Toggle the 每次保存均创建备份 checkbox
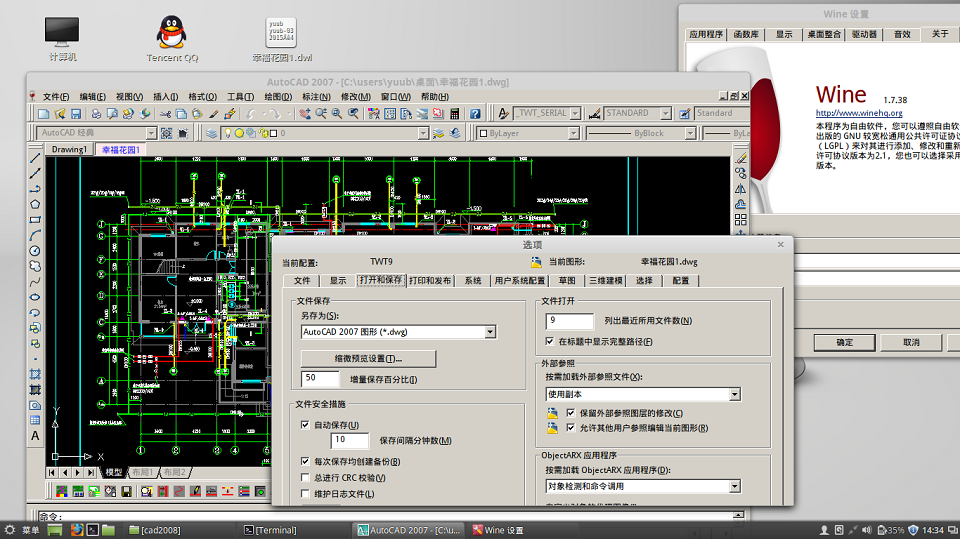Viewport: 960px width, 539px height. click(305, 461)
